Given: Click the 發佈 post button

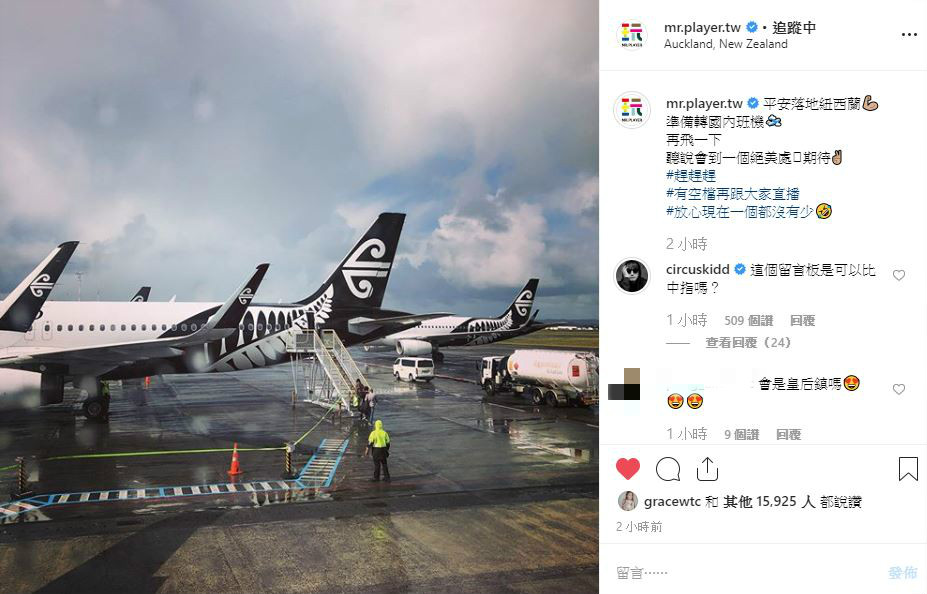Looking at the screenshot, I should 902,572.
